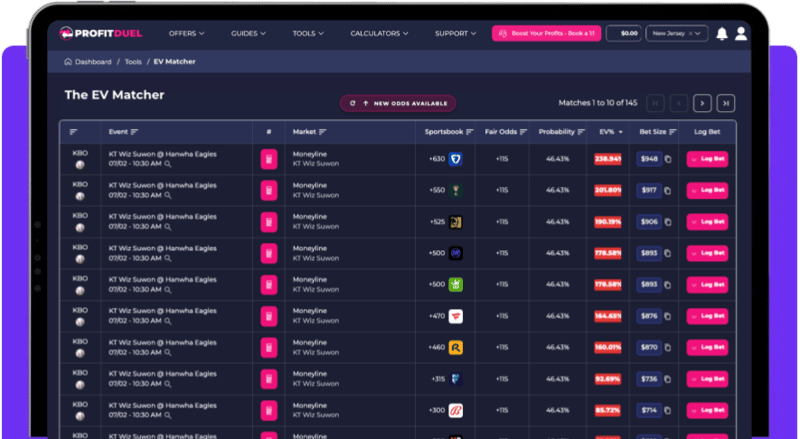This screenshot has width=800, height=439.
Task: Open the Support menu
Action: pos(455,34)
